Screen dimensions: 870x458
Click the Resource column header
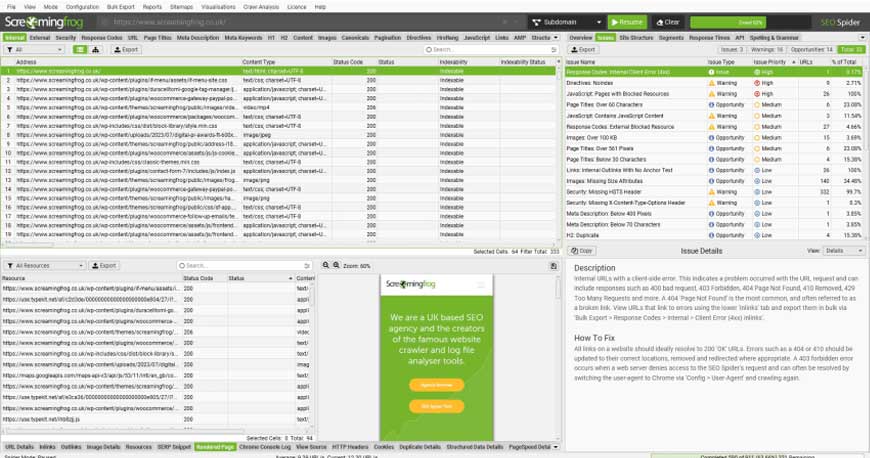point(92,278)
